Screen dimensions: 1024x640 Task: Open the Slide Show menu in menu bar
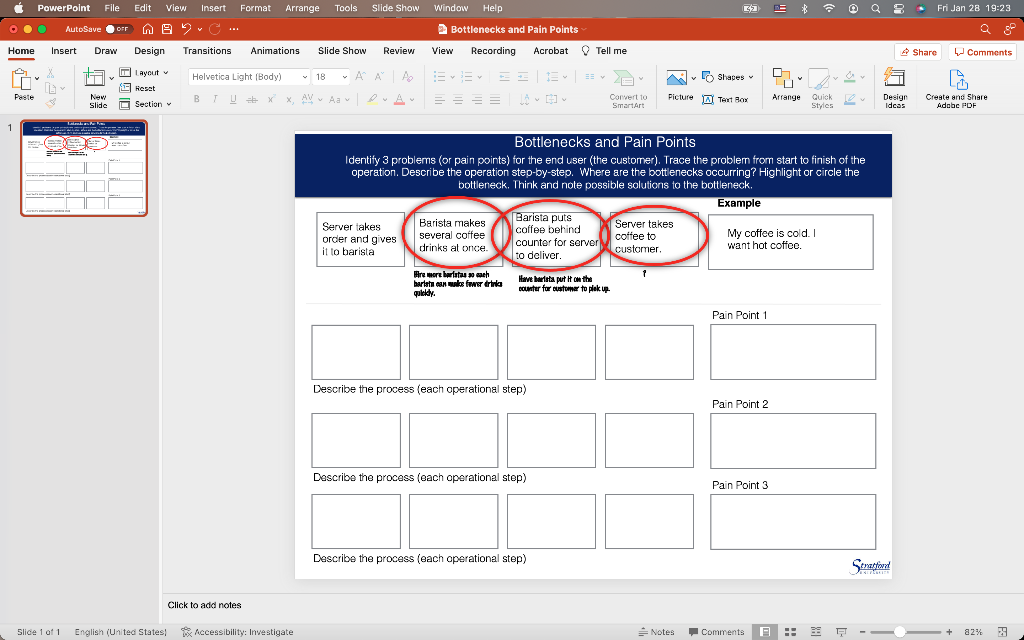[x=394, y=8]
